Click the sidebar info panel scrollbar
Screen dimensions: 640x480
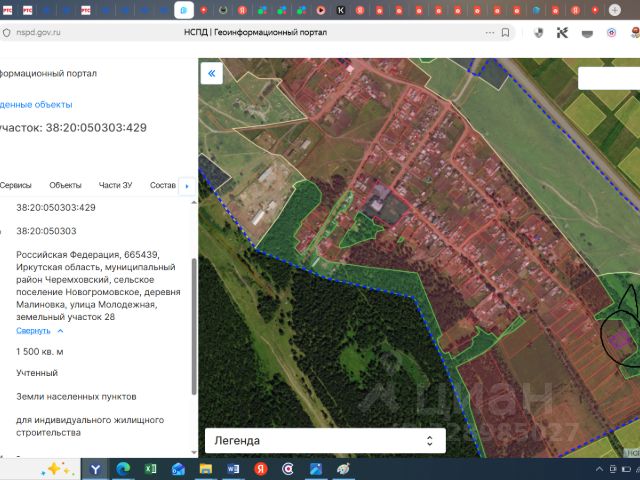point(194,327)
